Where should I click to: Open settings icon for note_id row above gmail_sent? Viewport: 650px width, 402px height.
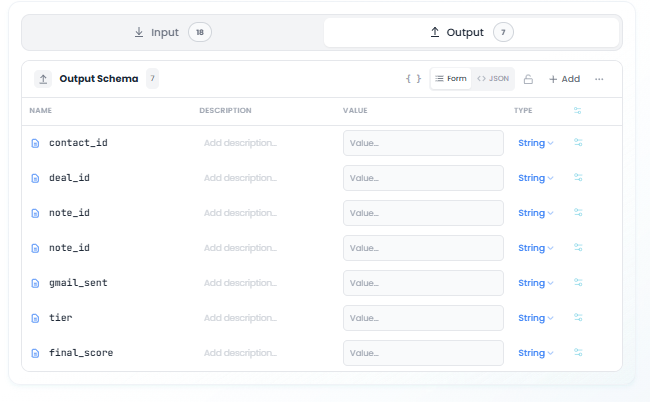578,247
